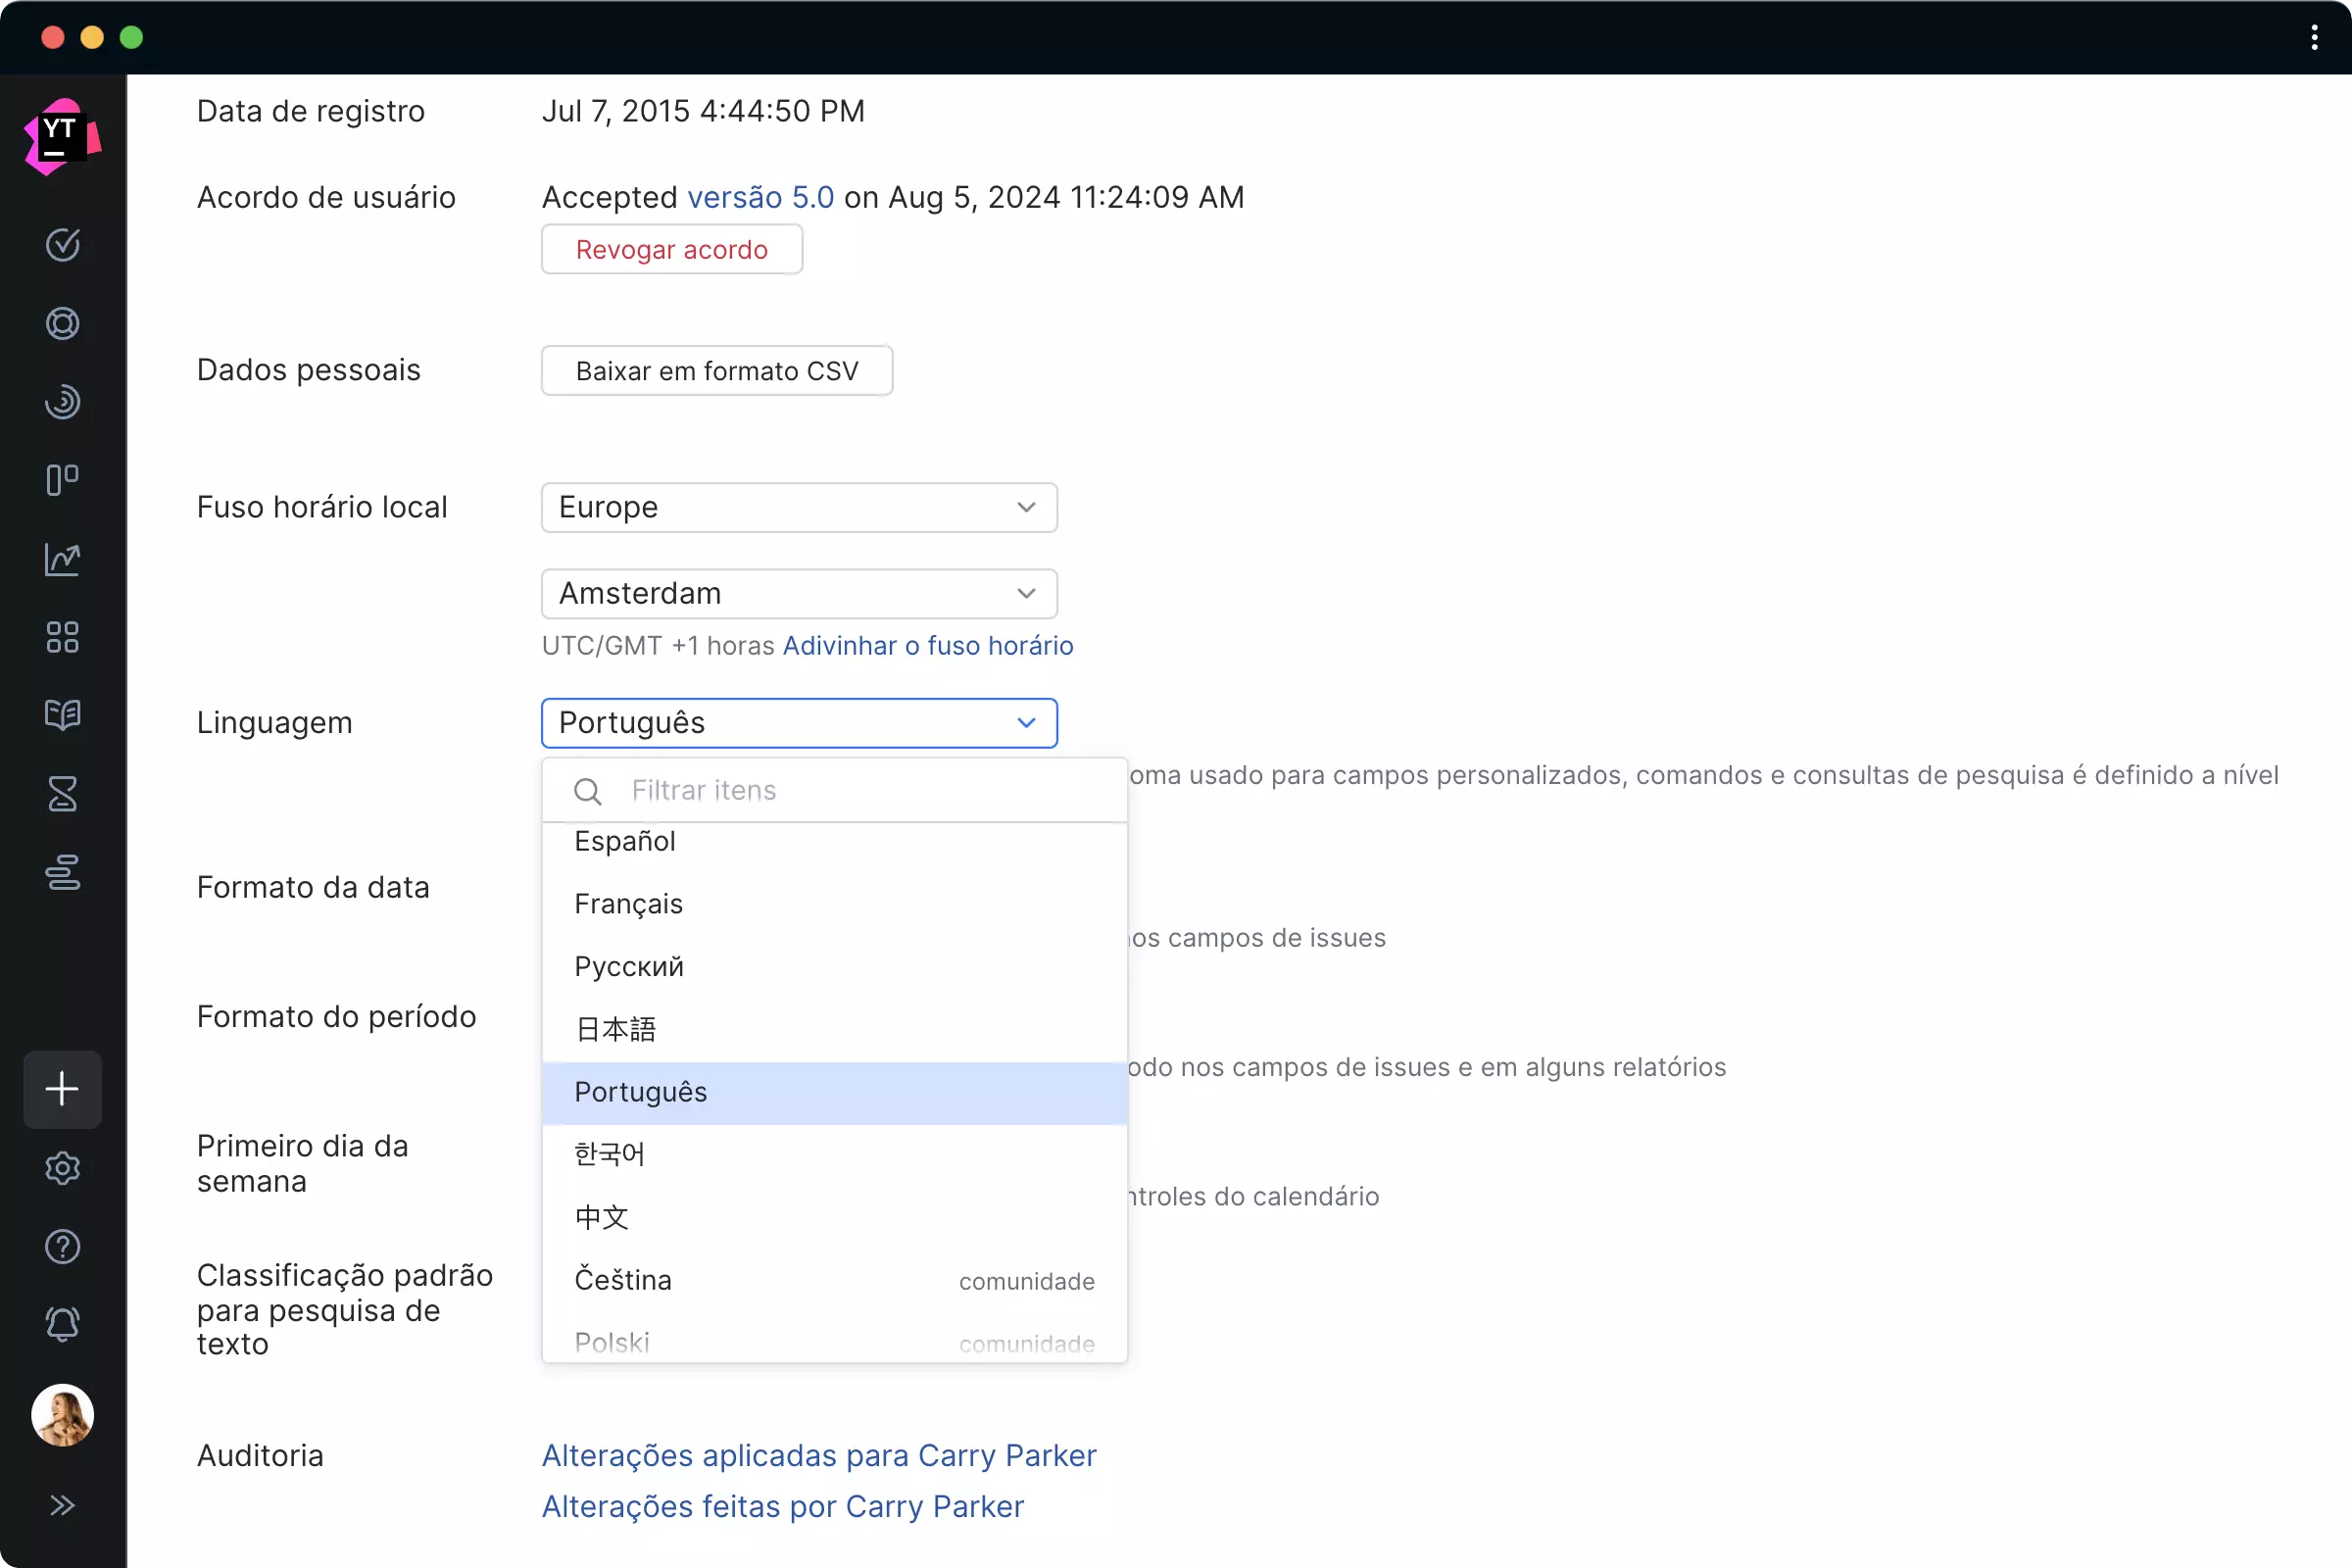The width and height of the screenshot is (2352, 1568).
Task: Select Français from the language list
Action: click(628, 904)
